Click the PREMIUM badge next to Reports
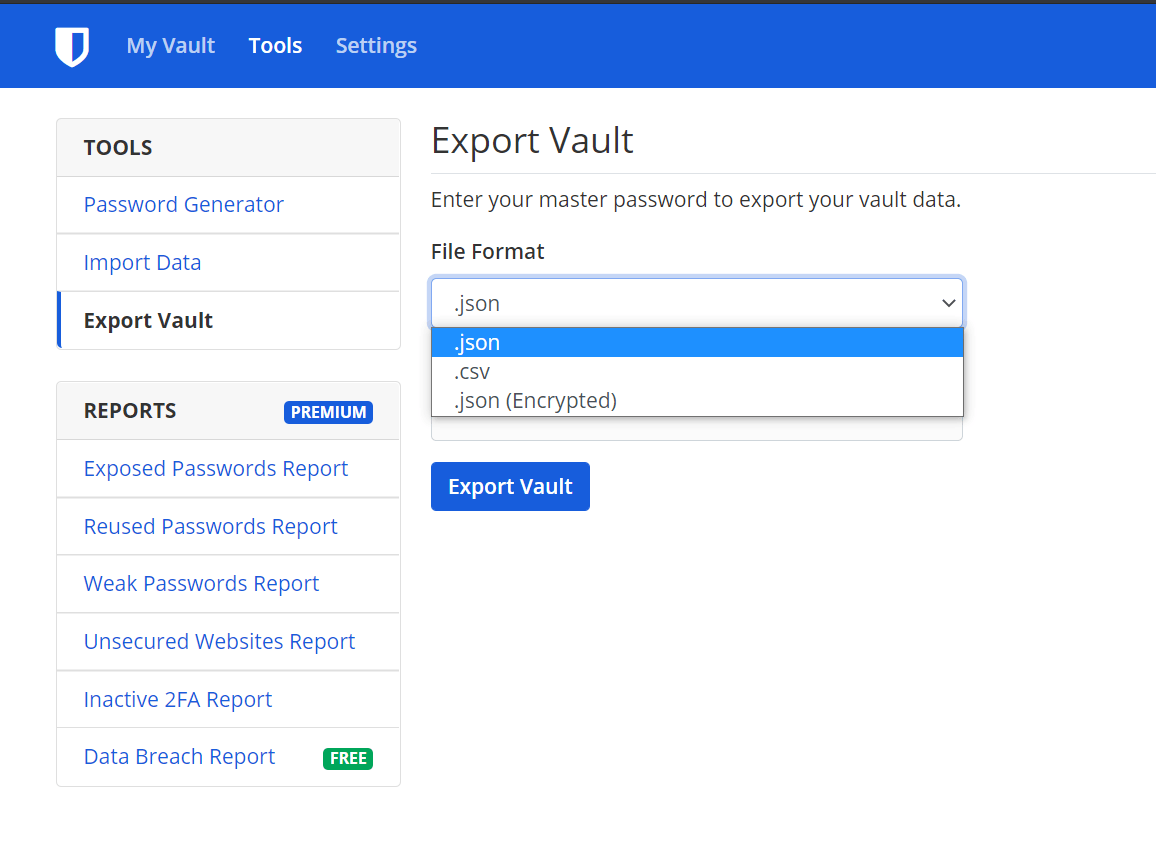The image size is (1156, 847). coord(329,412)
